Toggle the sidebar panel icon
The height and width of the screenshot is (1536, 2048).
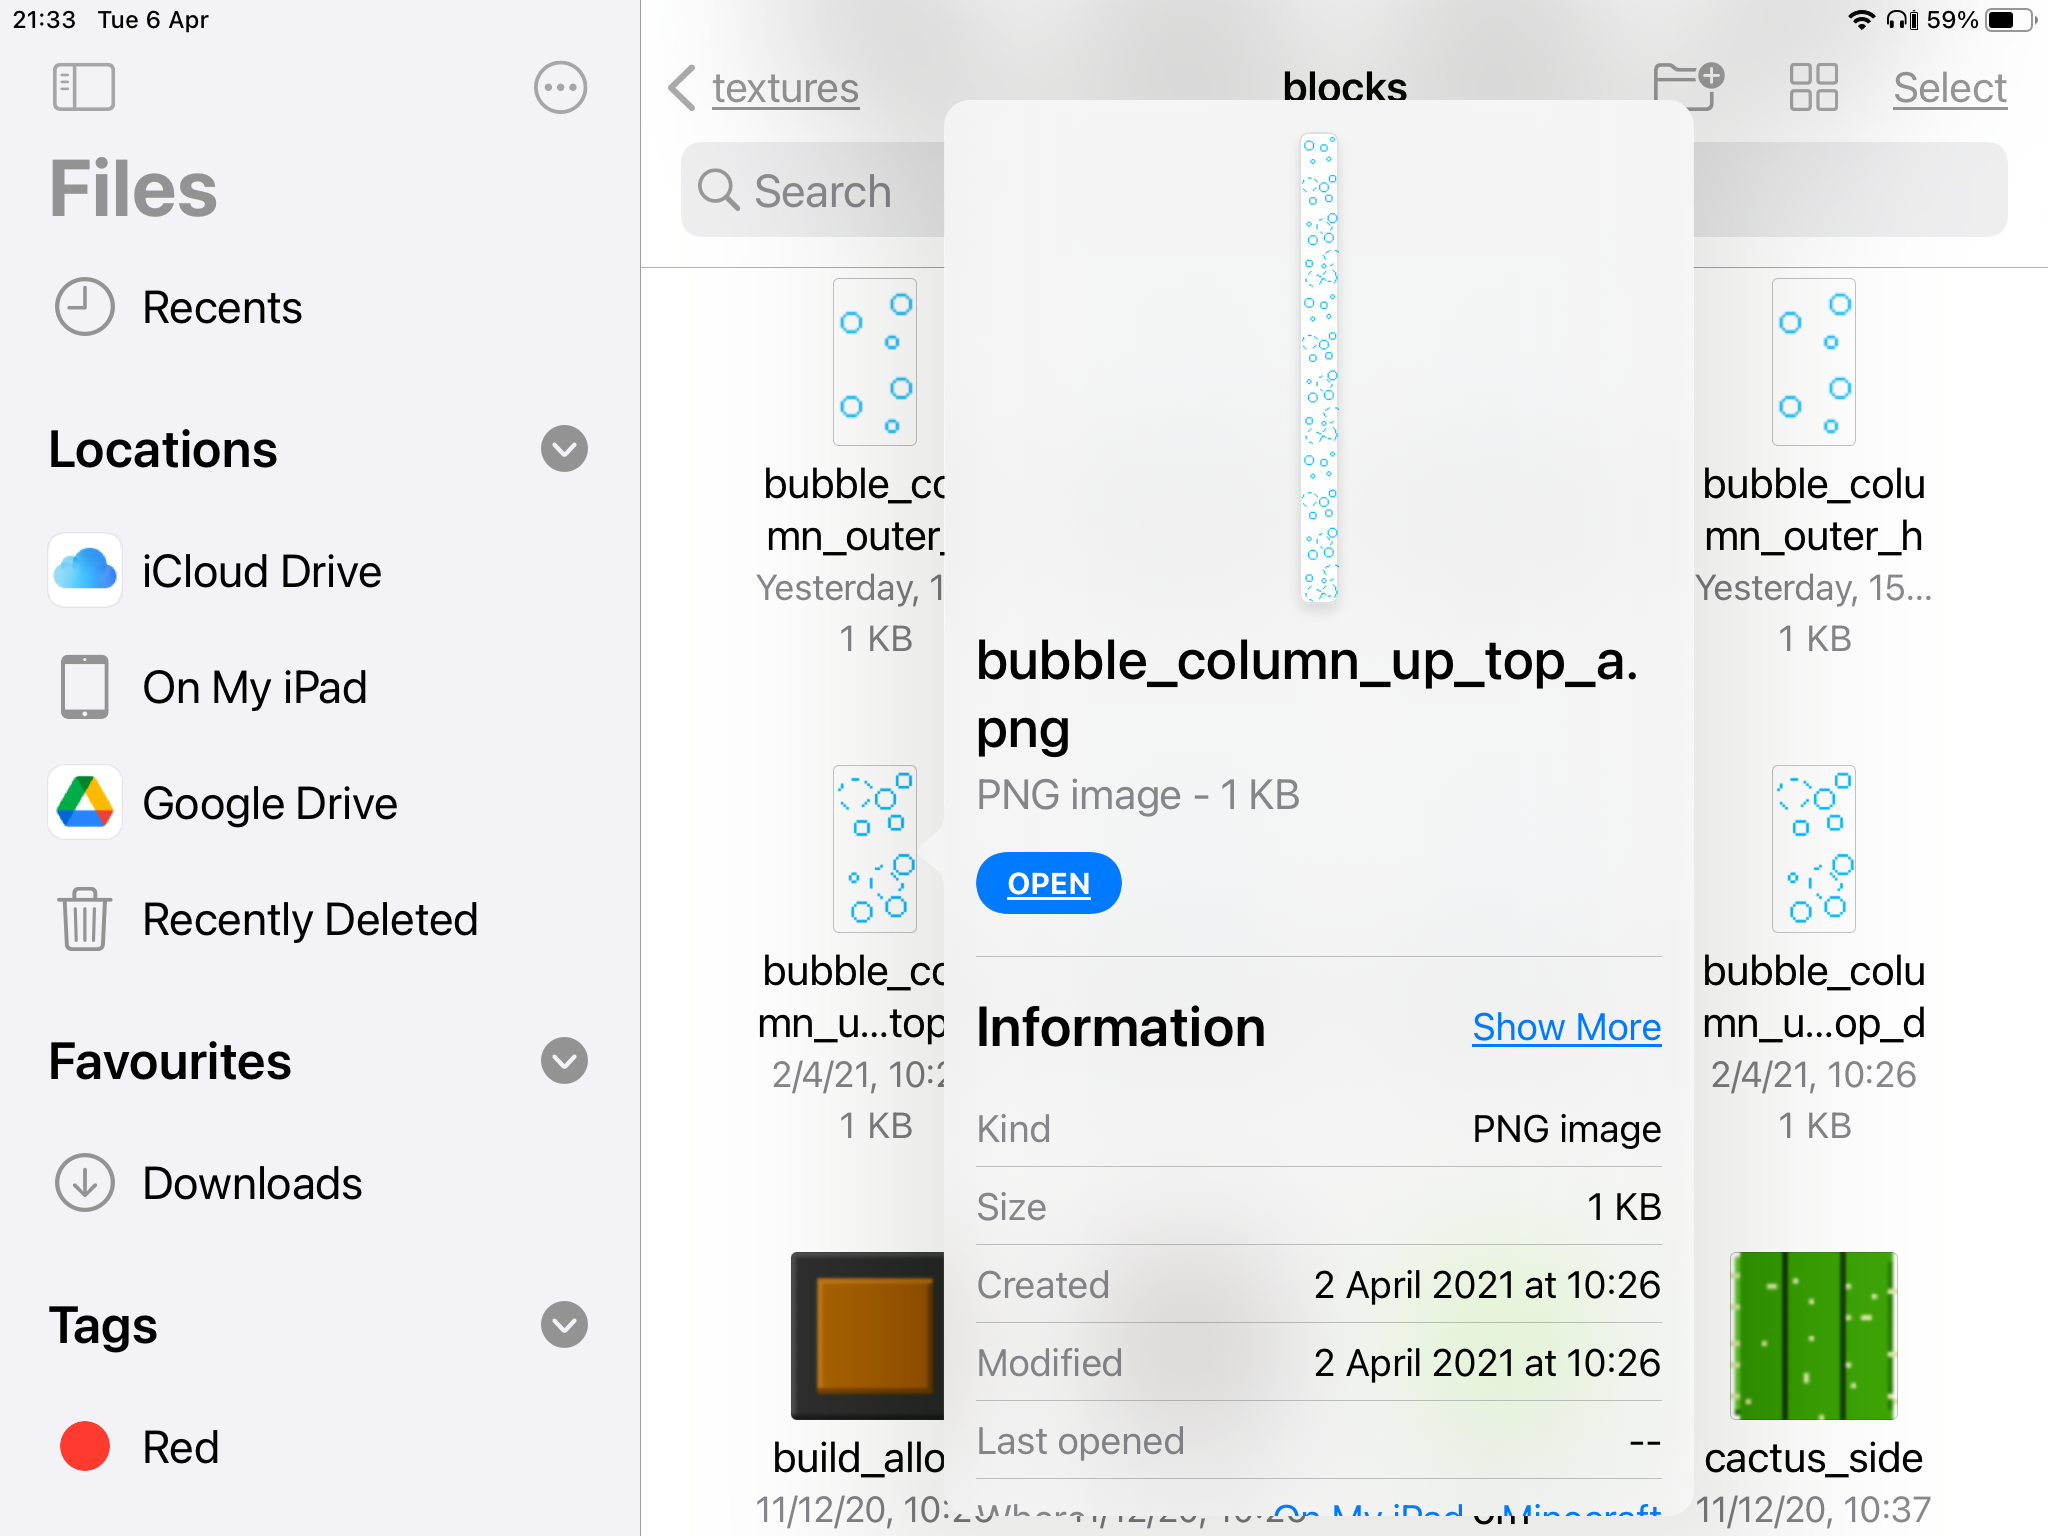(84, 88)
